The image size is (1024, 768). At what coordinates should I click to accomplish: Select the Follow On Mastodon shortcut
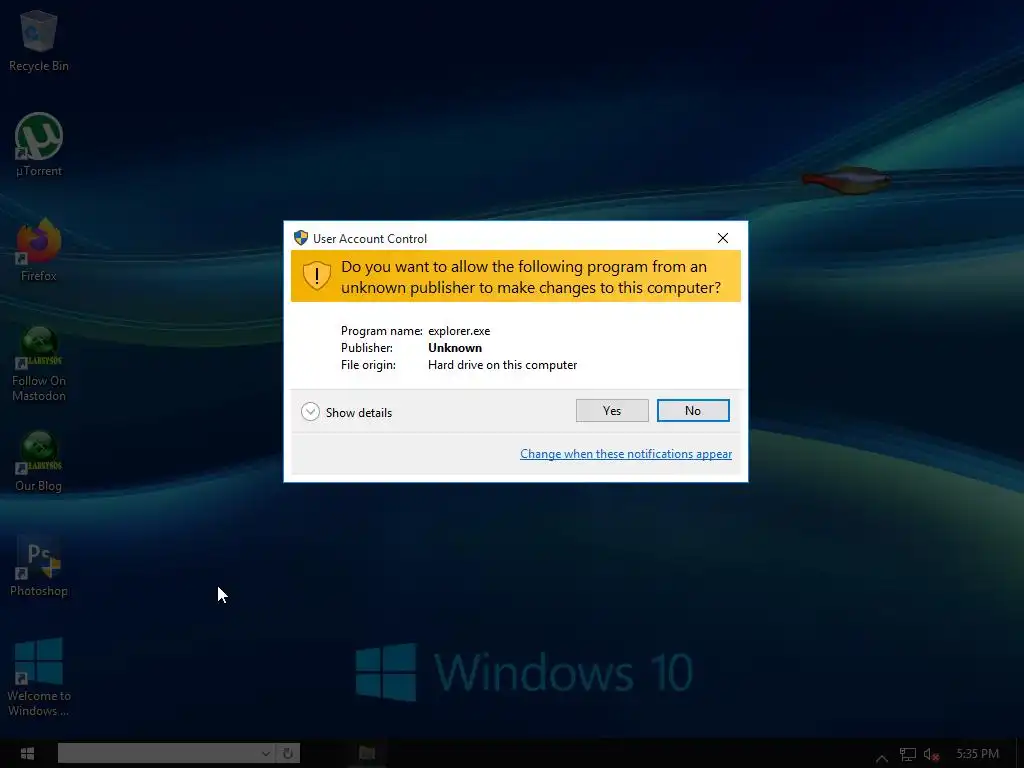click(x=39, y=364)
